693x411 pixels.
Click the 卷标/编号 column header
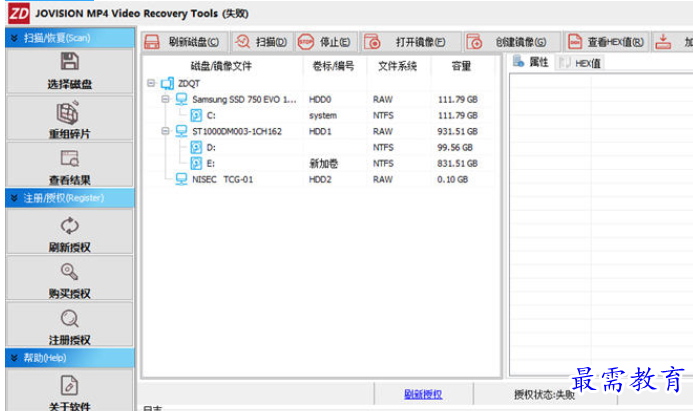[333, 66]
